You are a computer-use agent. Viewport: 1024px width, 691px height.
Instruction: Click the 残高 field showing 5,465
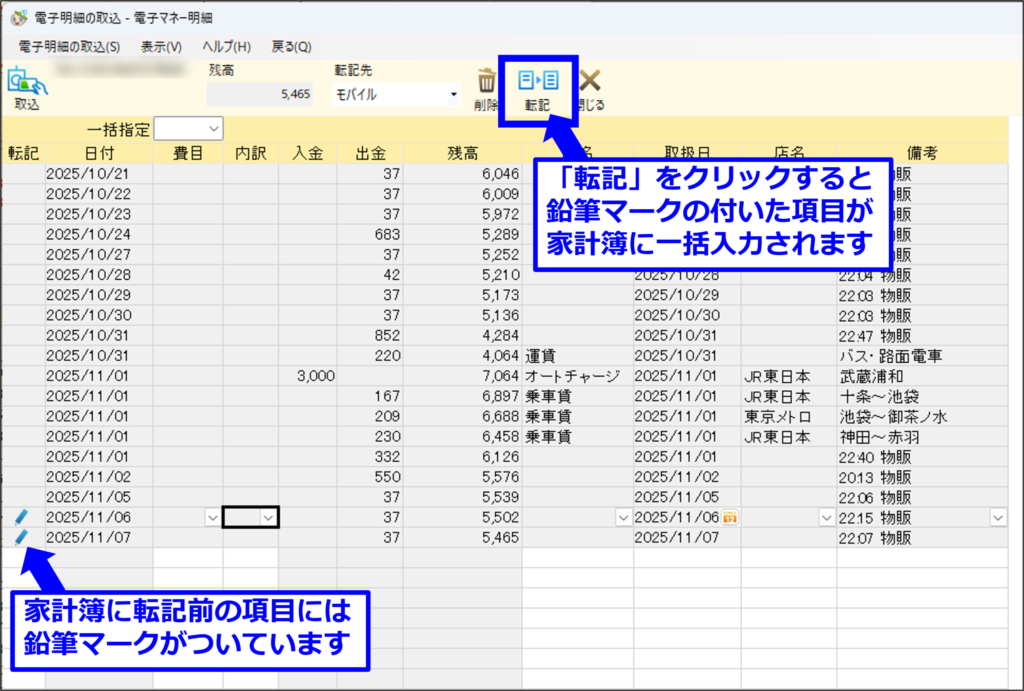tap(262, 95)
